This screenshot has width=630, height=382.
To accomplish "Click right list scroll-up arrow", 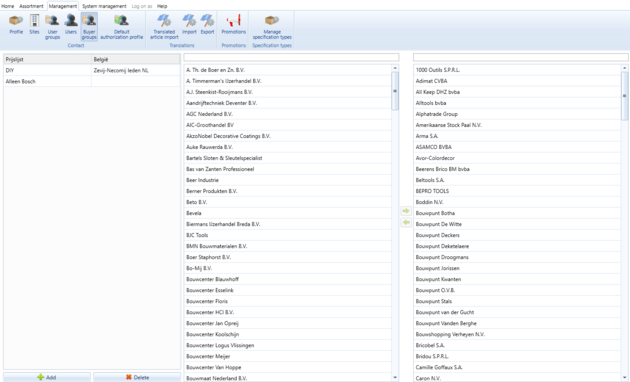I will pyautogui.click(x=624, y=68).
